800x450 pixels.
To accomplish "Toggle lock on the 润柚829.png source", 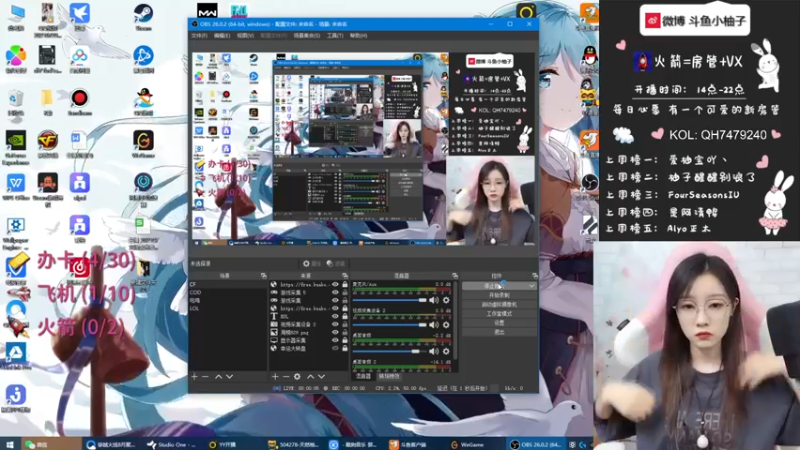I will [345, 332].
